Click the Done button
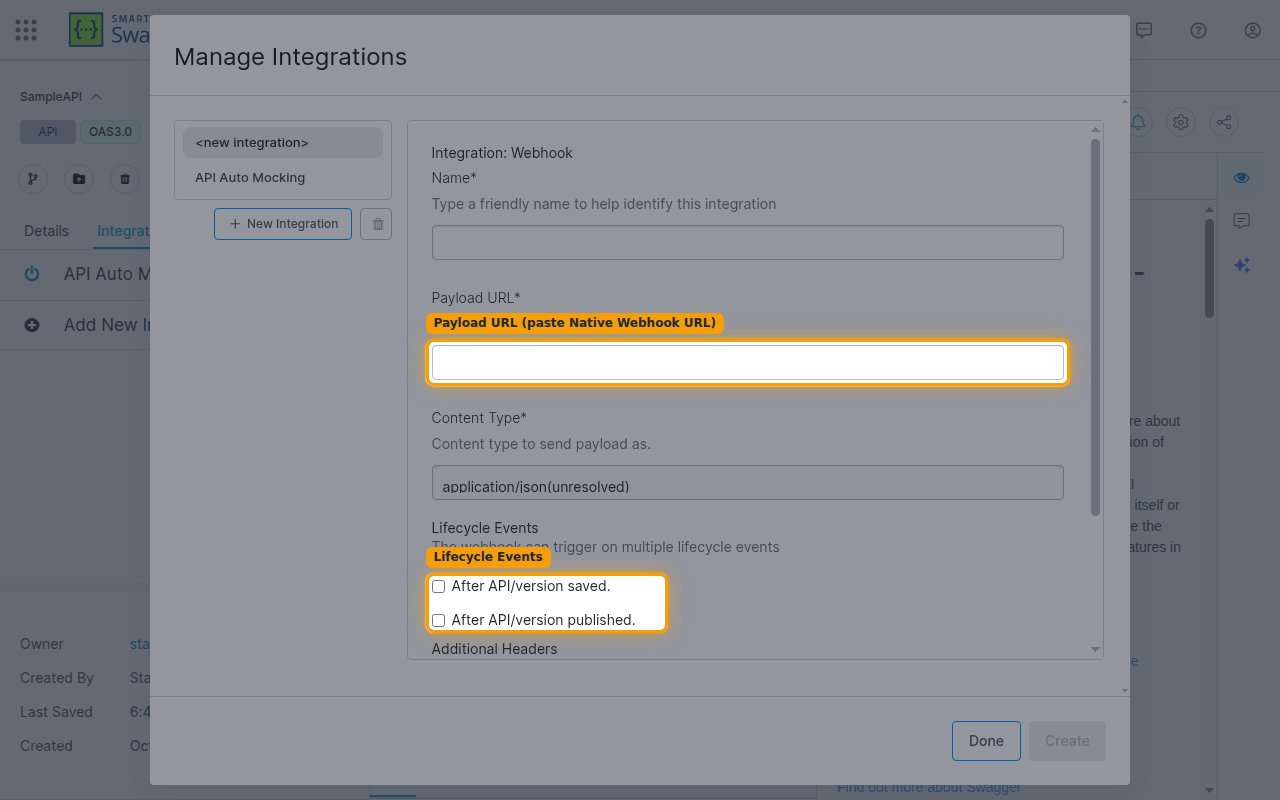The width and height of the screenshot is (1280, 800). click(x=986, y=741)
